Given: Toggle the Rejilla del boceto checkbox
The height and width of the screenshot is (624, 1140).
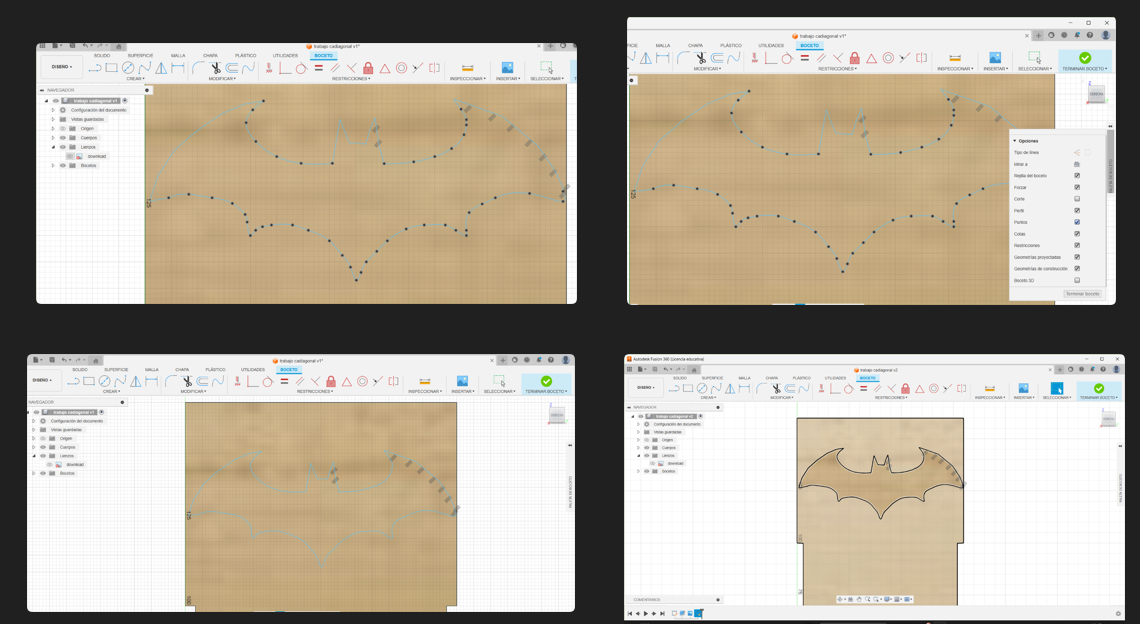Looking at the screenshot, I should click(1077, 175).
